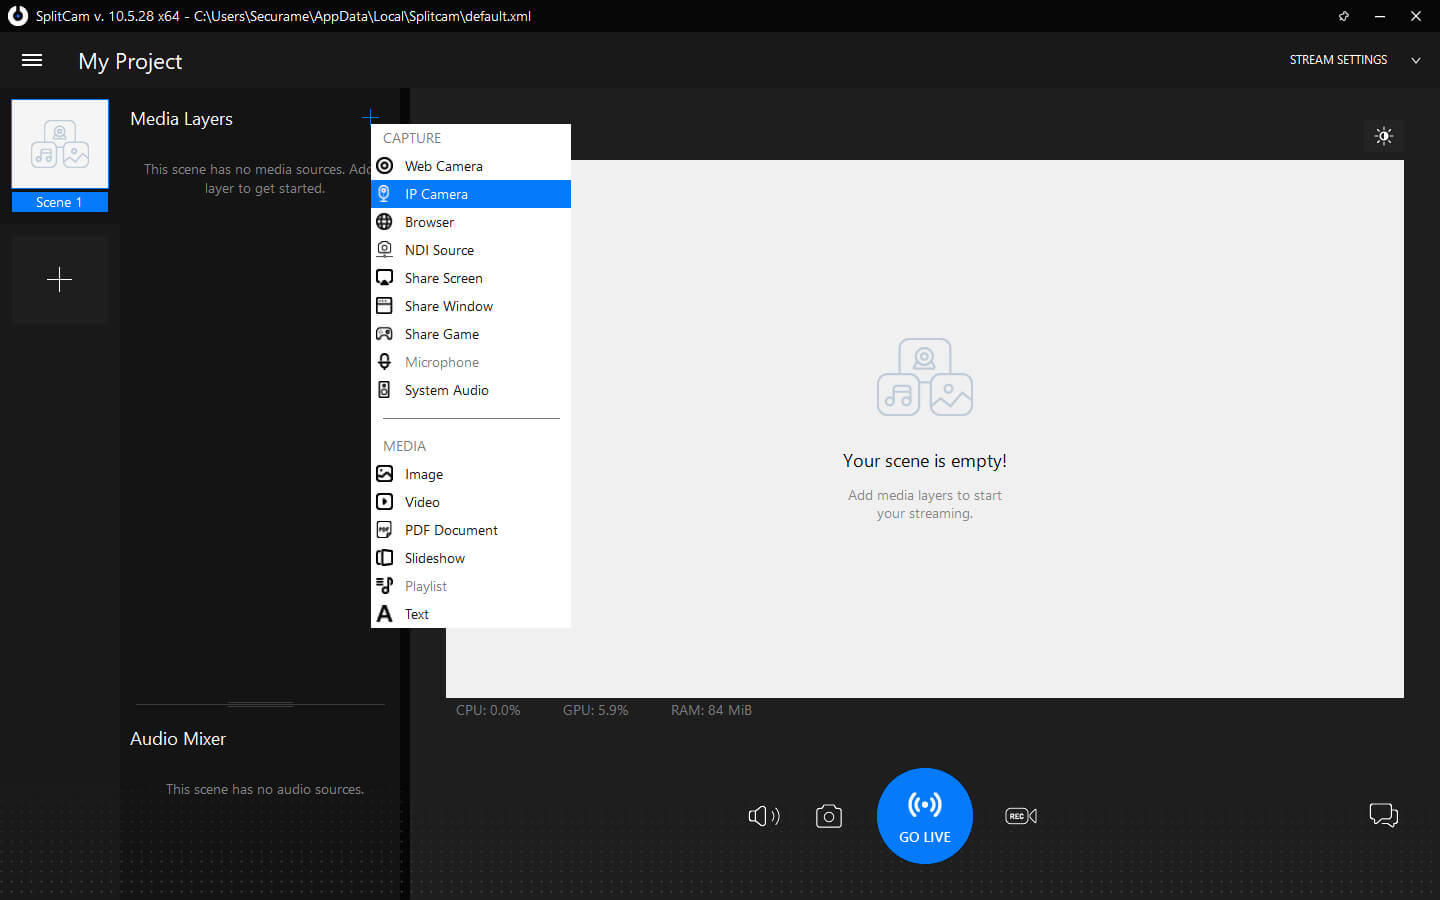The image size is (1440, 900).
Task: Click the Share Window icon
Action: (x=384, y=306)
